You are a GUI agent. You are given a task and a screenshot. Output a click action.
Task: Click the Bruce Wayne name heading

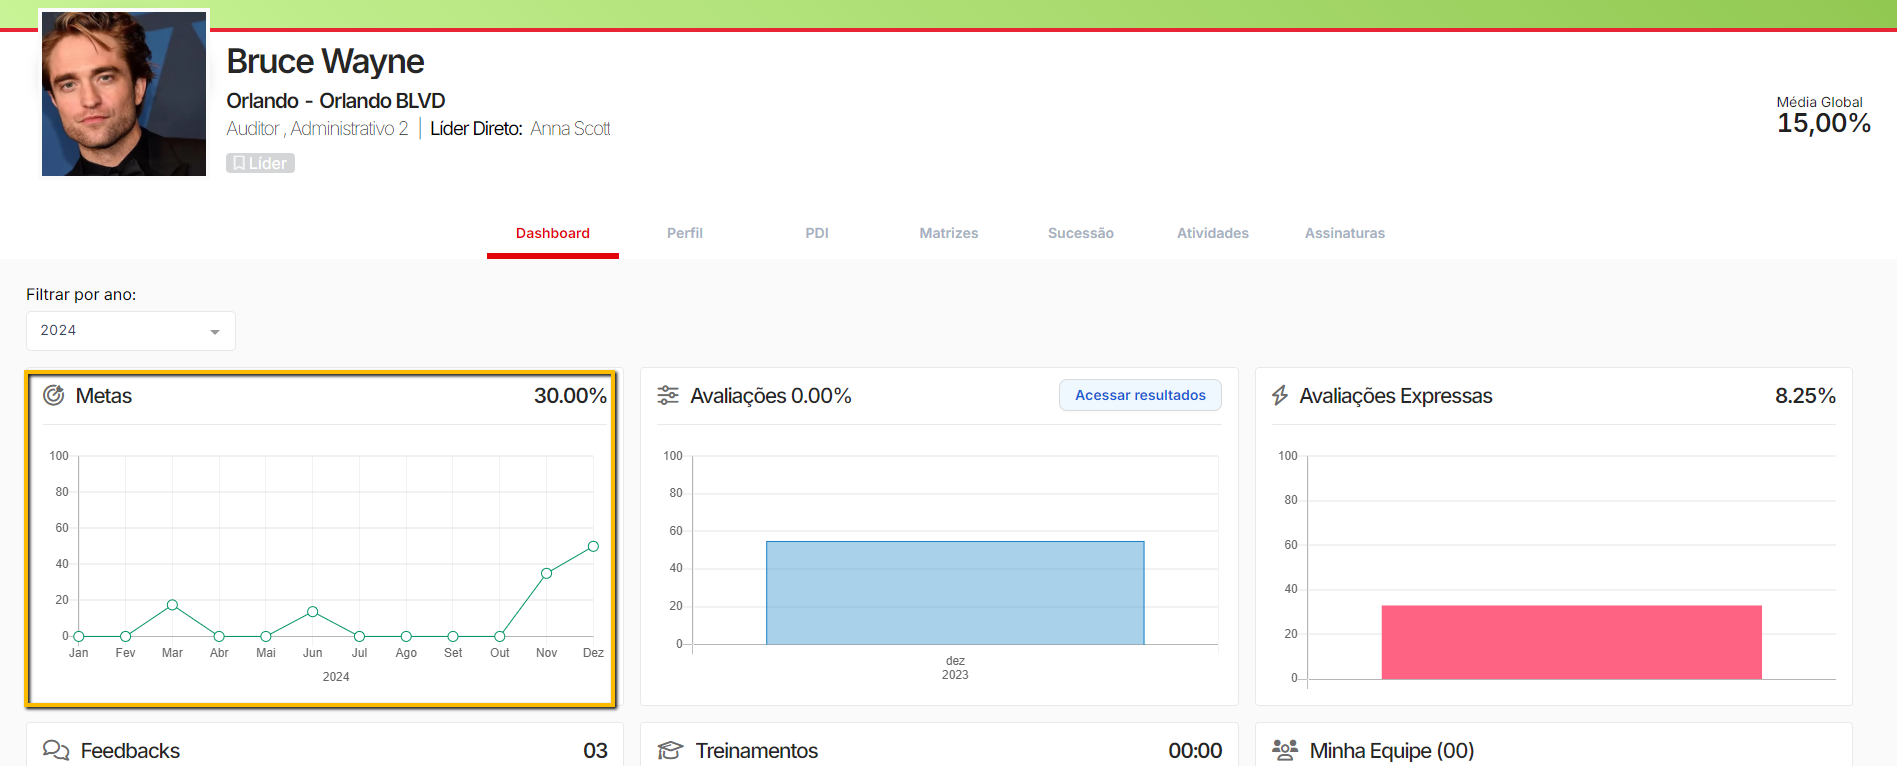[x=325, y=62]
